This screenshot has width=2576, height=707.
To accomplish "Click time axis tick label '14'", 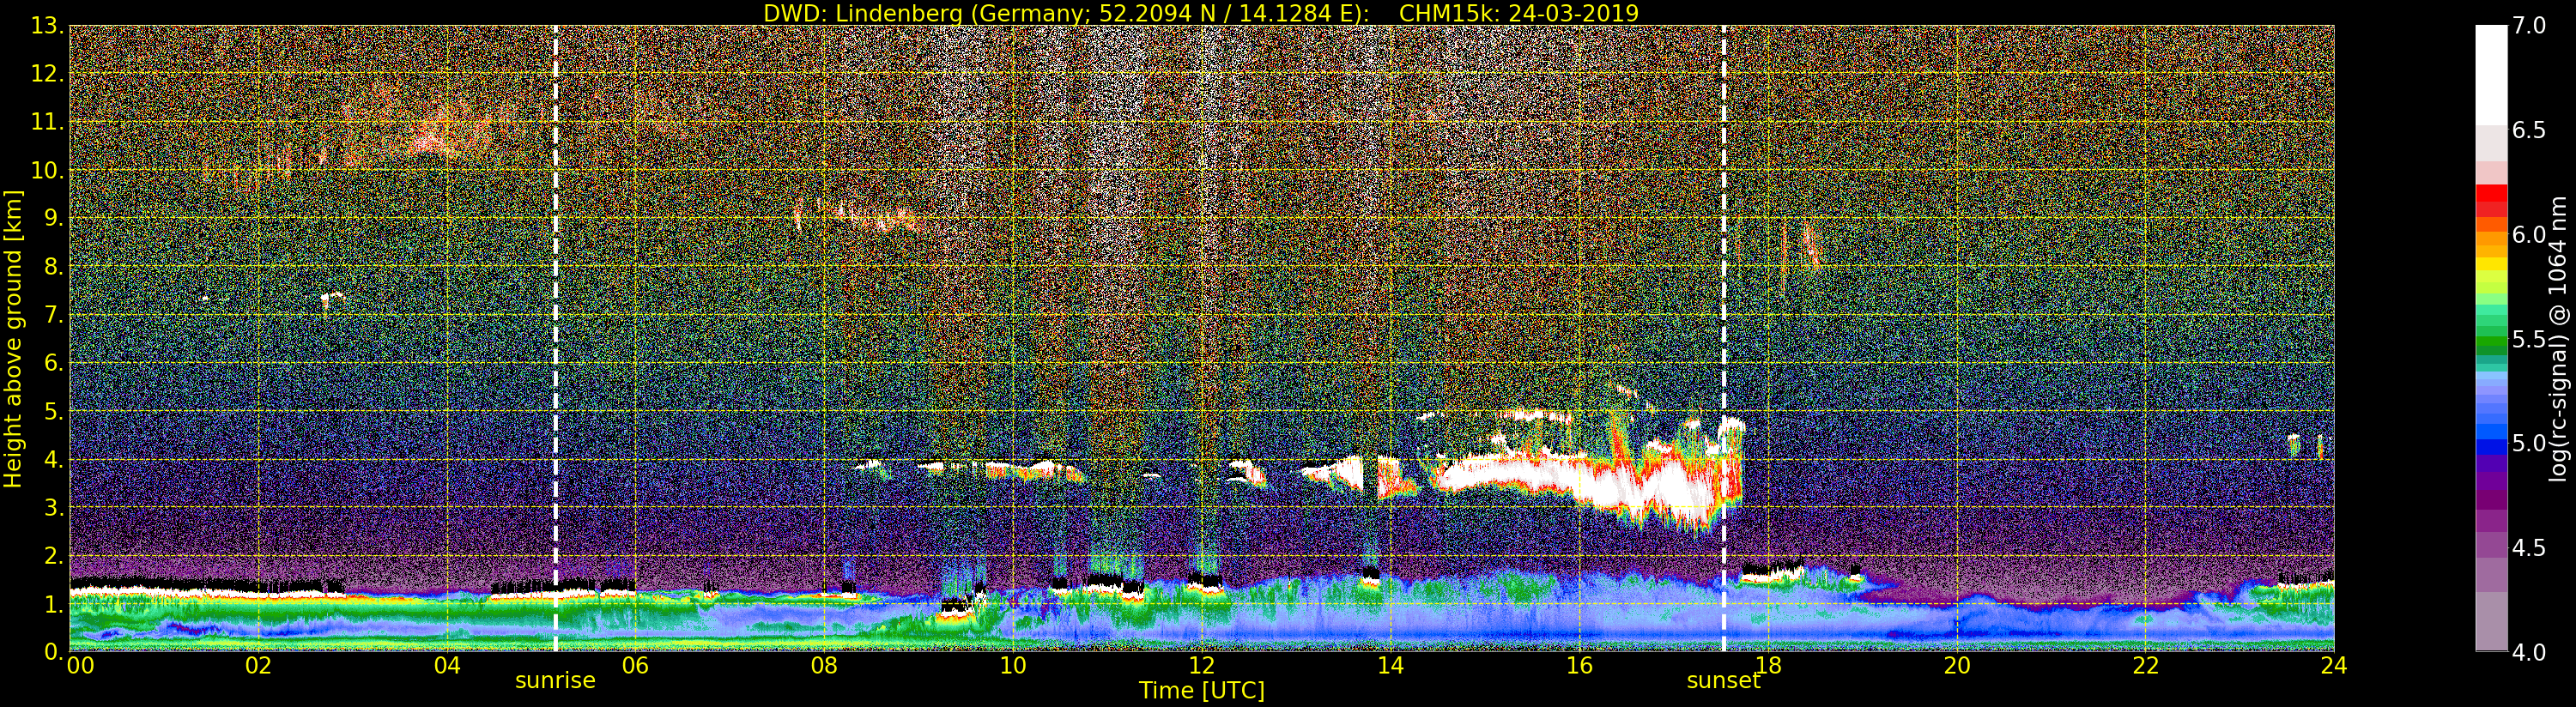I will click(x=1391, y=666).
